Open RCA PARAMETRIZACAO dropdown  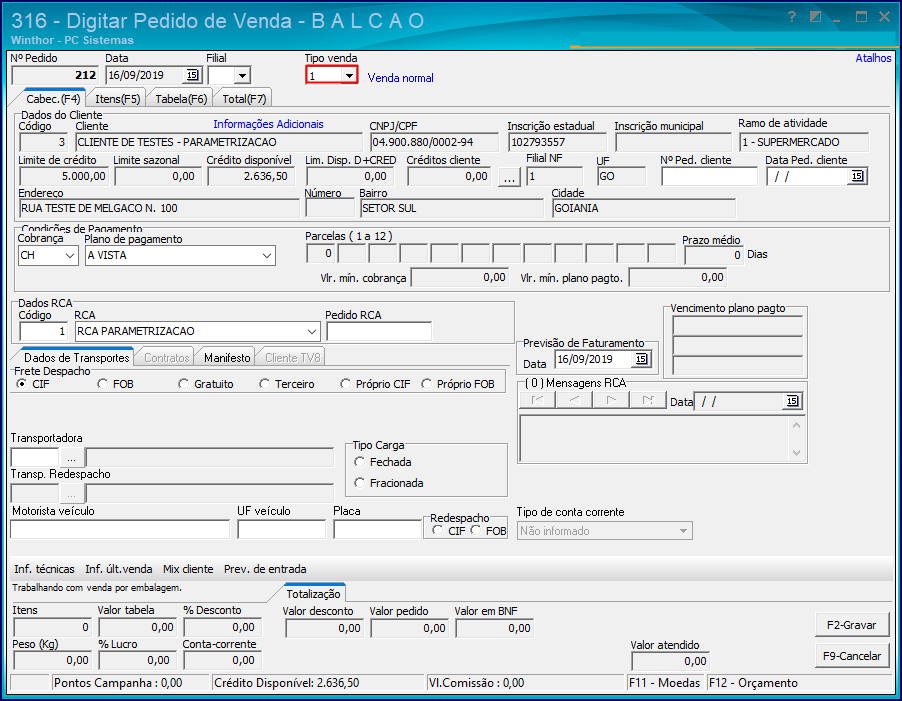(311, 331)
